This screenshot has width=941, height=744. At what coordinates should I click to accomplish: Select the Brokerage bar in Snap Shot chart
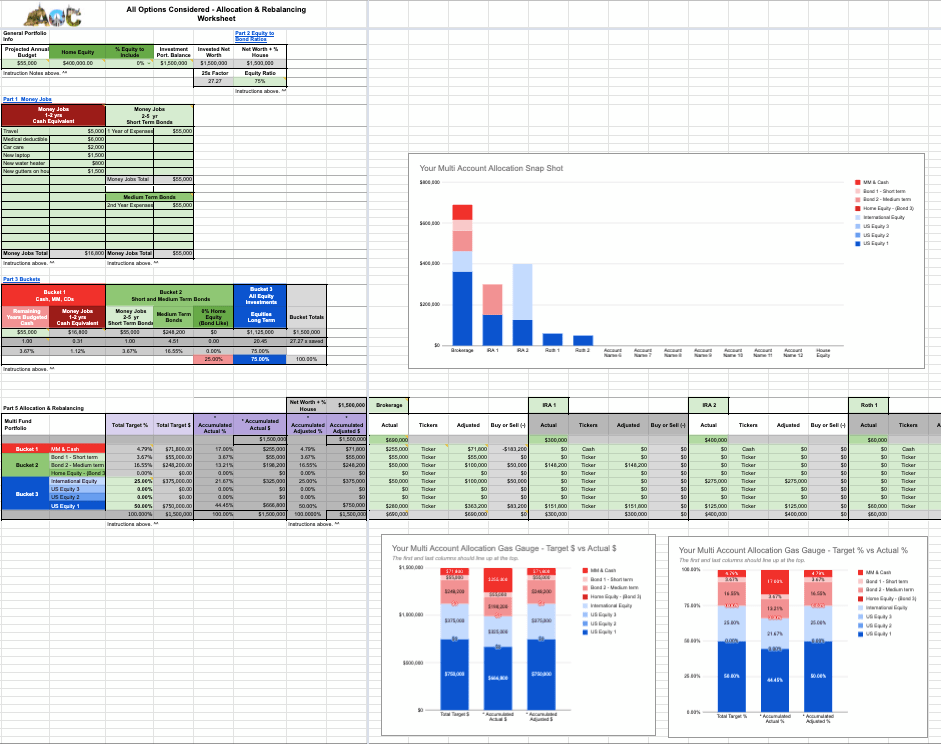click(x=462, y=275)
